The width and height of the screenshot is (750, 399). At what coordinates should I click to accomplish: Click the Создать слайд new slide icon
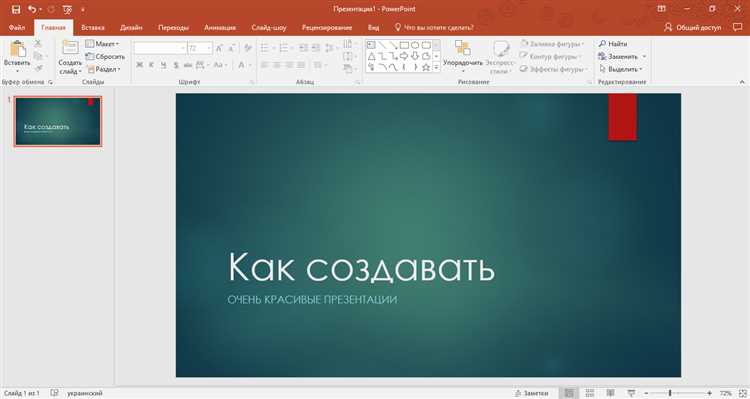[x=70, y=48]
